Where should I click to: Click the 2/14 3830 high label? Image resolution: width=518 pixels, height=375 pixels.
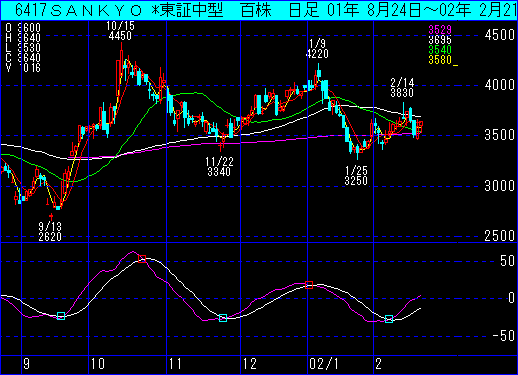pyautogui.click(x=402, y=88)
